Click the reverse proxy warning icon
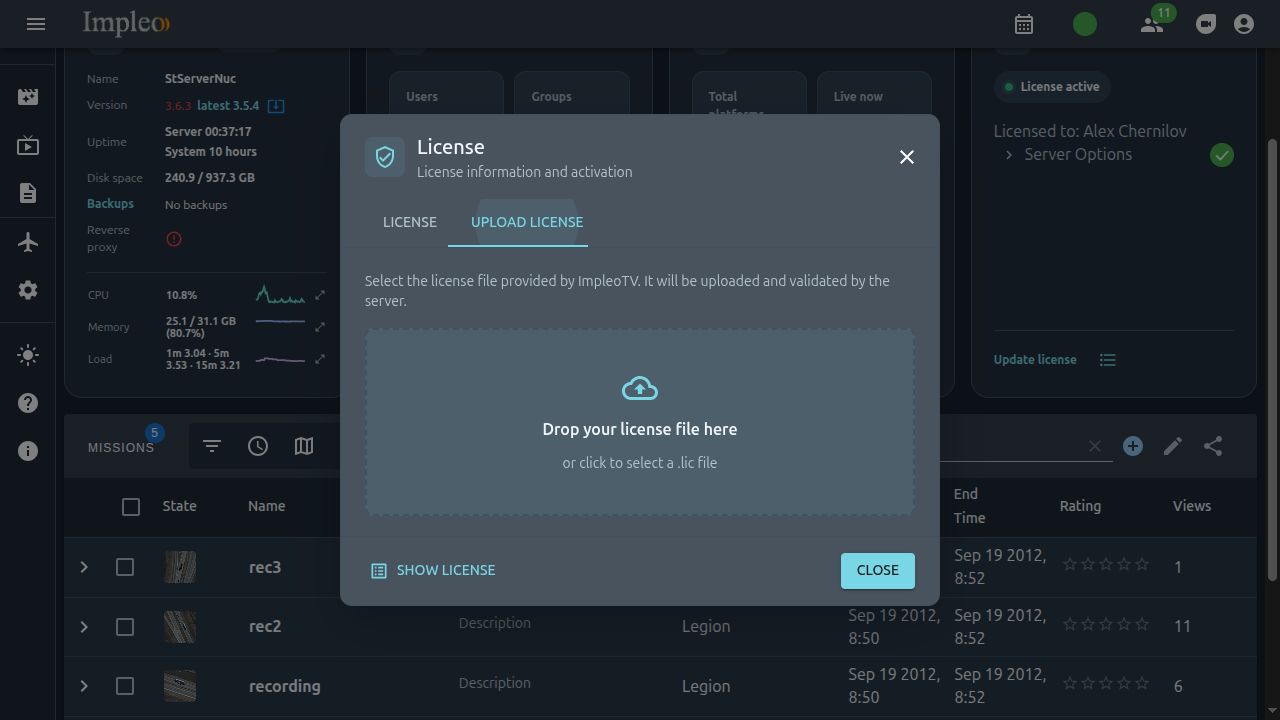 point(174,239)
